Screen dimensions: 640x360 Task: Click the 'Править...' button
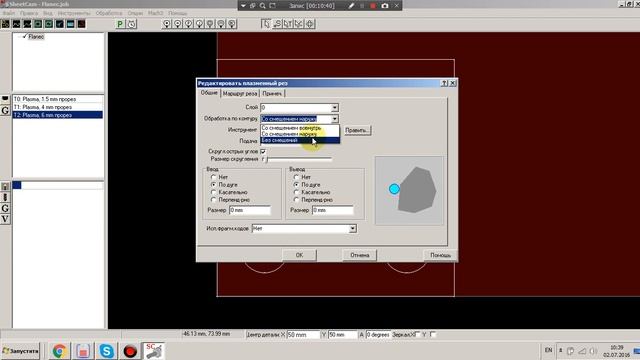(x=357, y=130)
